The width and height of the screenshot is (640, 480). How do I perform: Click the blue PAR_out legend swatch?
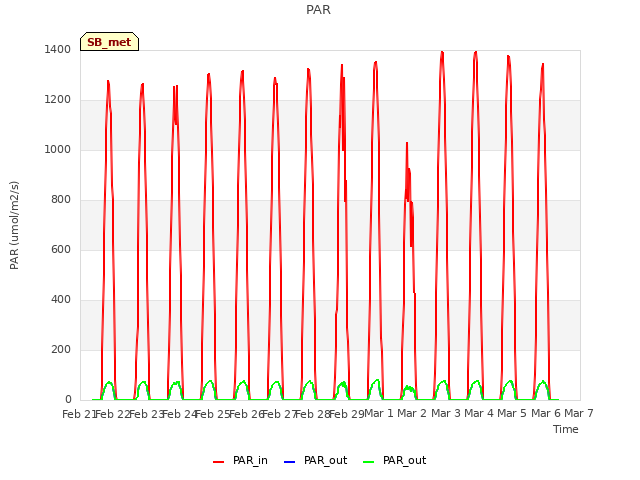[289, 462]
